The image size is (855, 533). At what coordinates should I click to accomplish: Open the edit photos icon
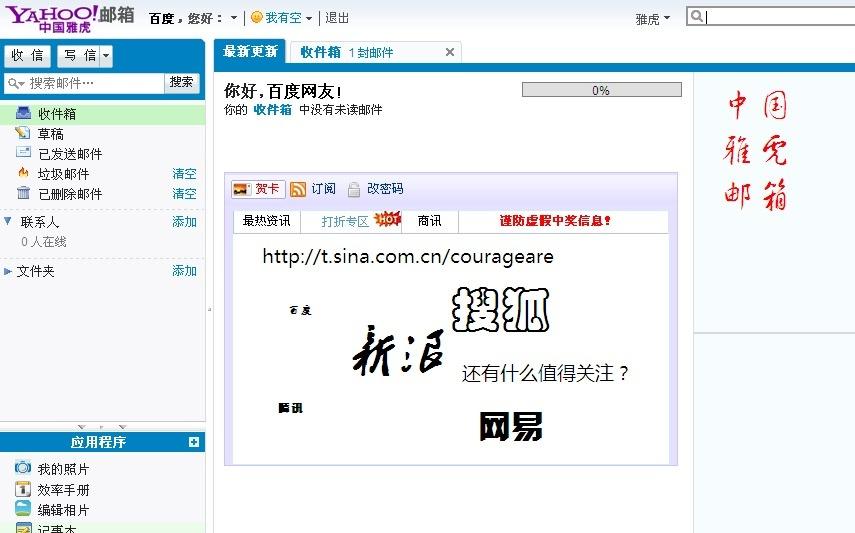click(x=23, y=508)
